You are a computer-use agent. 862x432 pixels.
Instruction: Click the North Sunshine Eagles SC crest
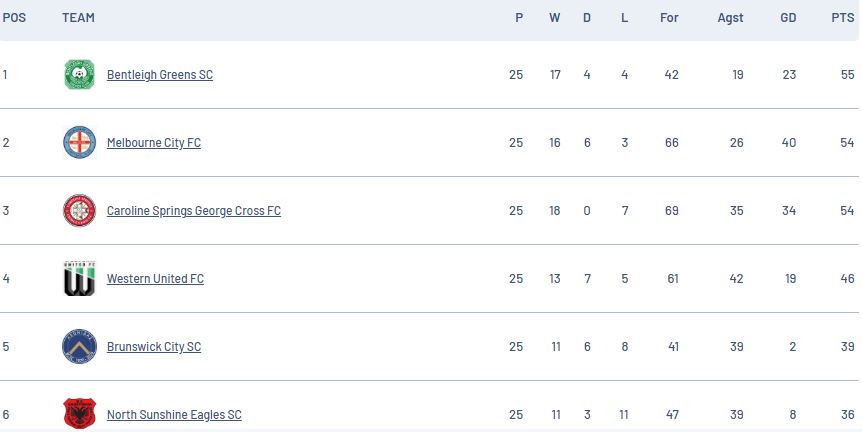(79, 414)
